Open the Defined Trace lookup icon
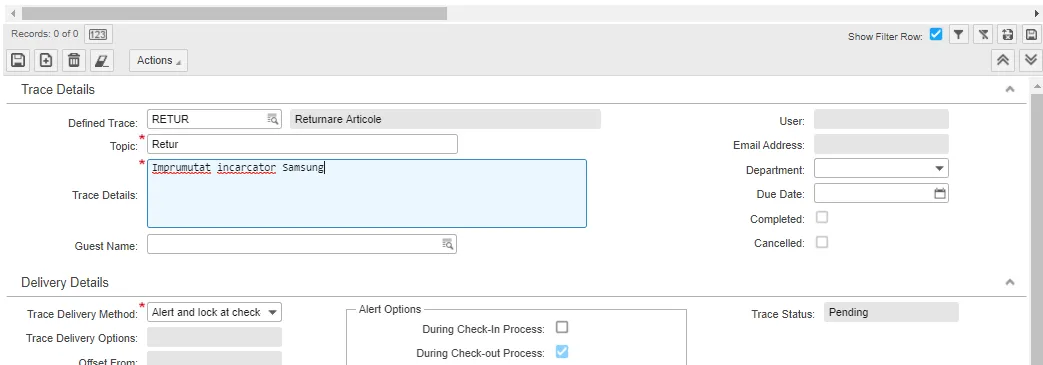Viewport: 1043px width, 365px height. [273, 119]
